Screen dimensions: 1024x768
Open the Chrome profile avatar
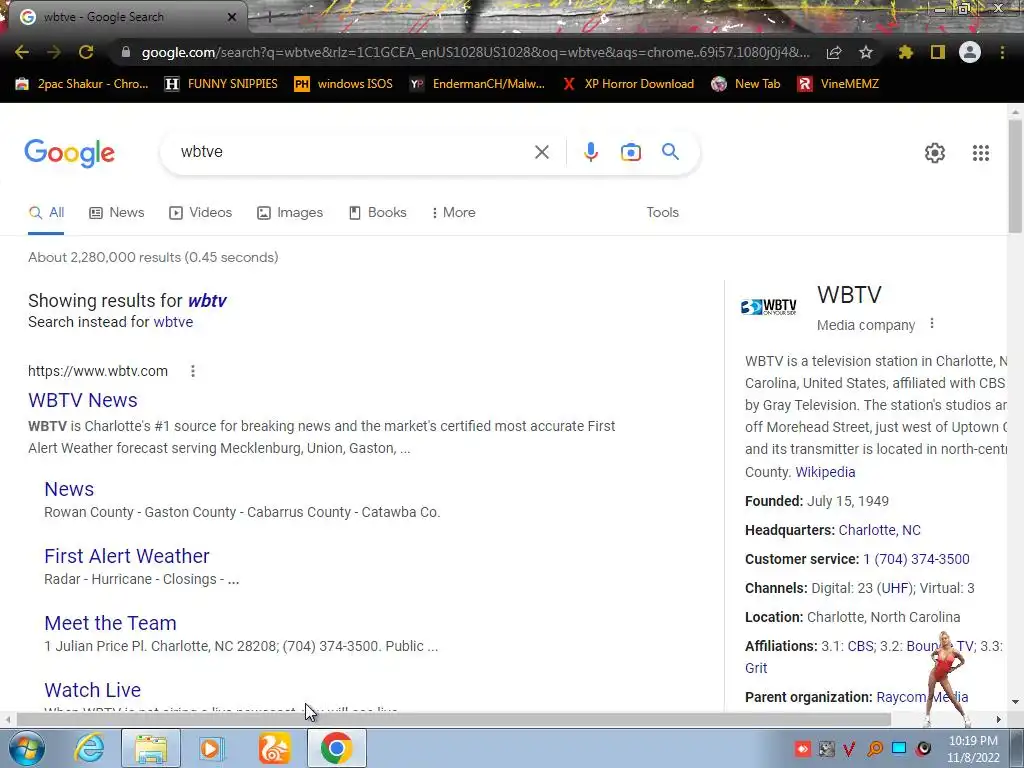(x=970, y=52)
